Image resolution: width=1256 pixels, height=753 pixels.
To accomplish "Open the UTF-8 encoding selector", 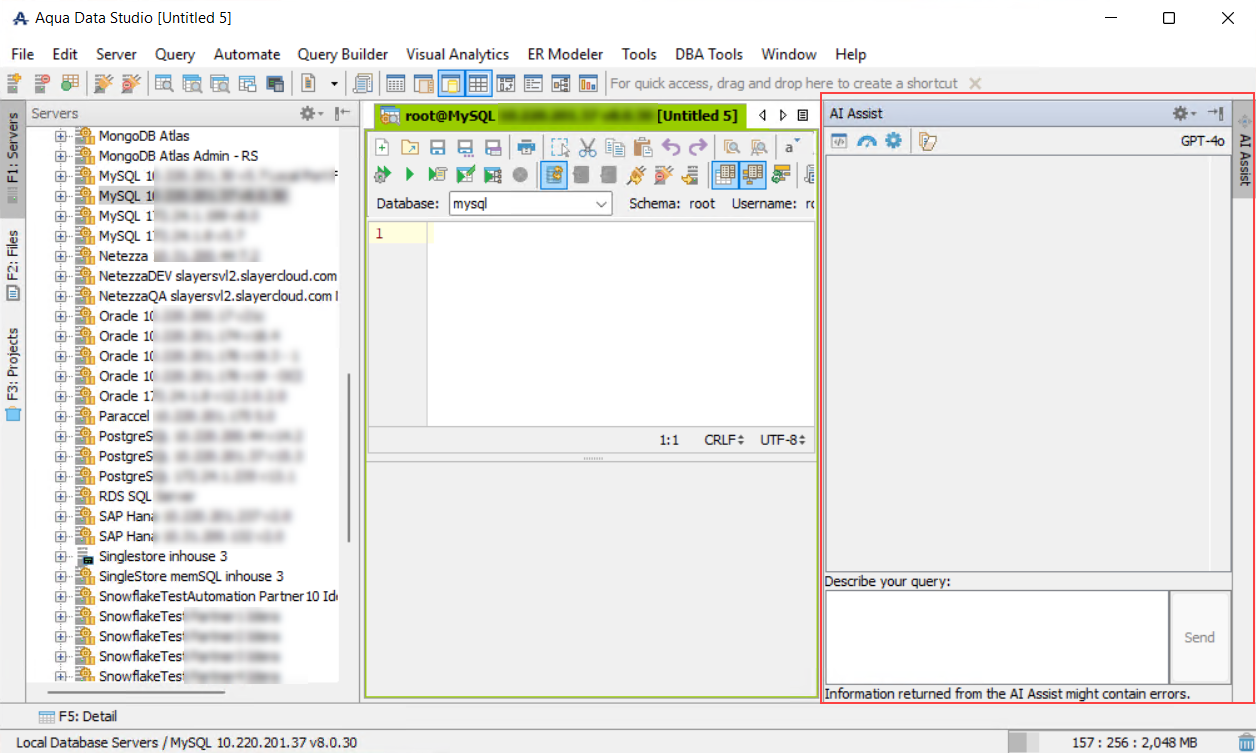I will 783,440.
